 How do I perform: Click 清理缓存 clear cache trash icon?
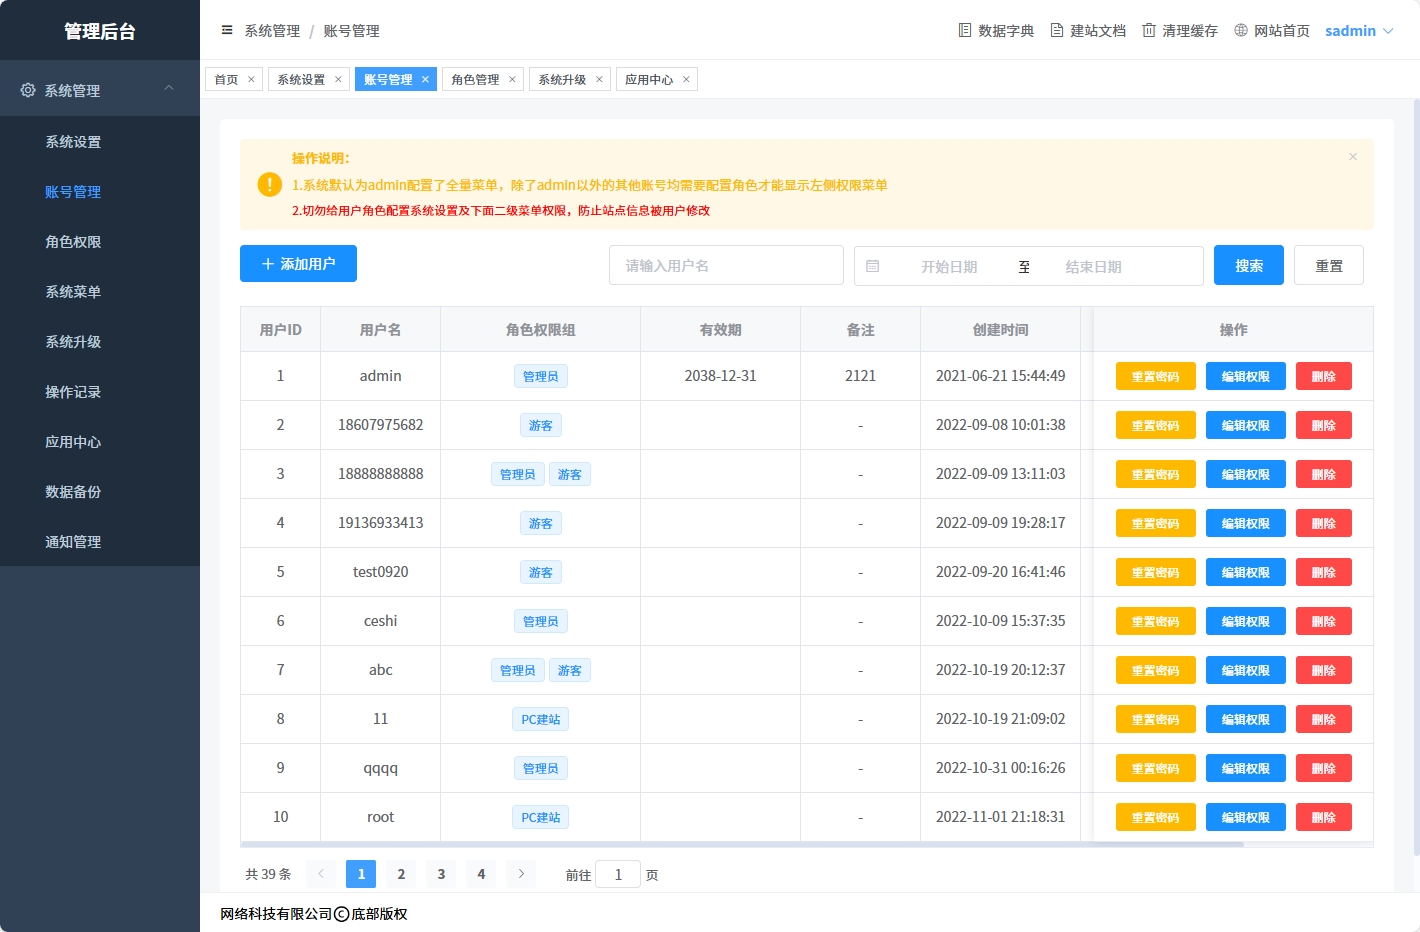(1149, 30)
